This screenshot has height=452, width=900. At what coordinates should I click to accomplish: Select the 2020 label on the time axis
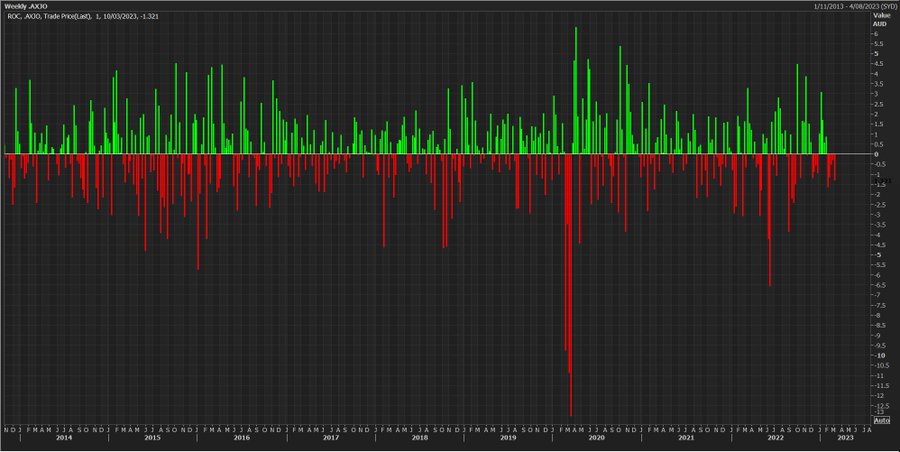(597, 438)
